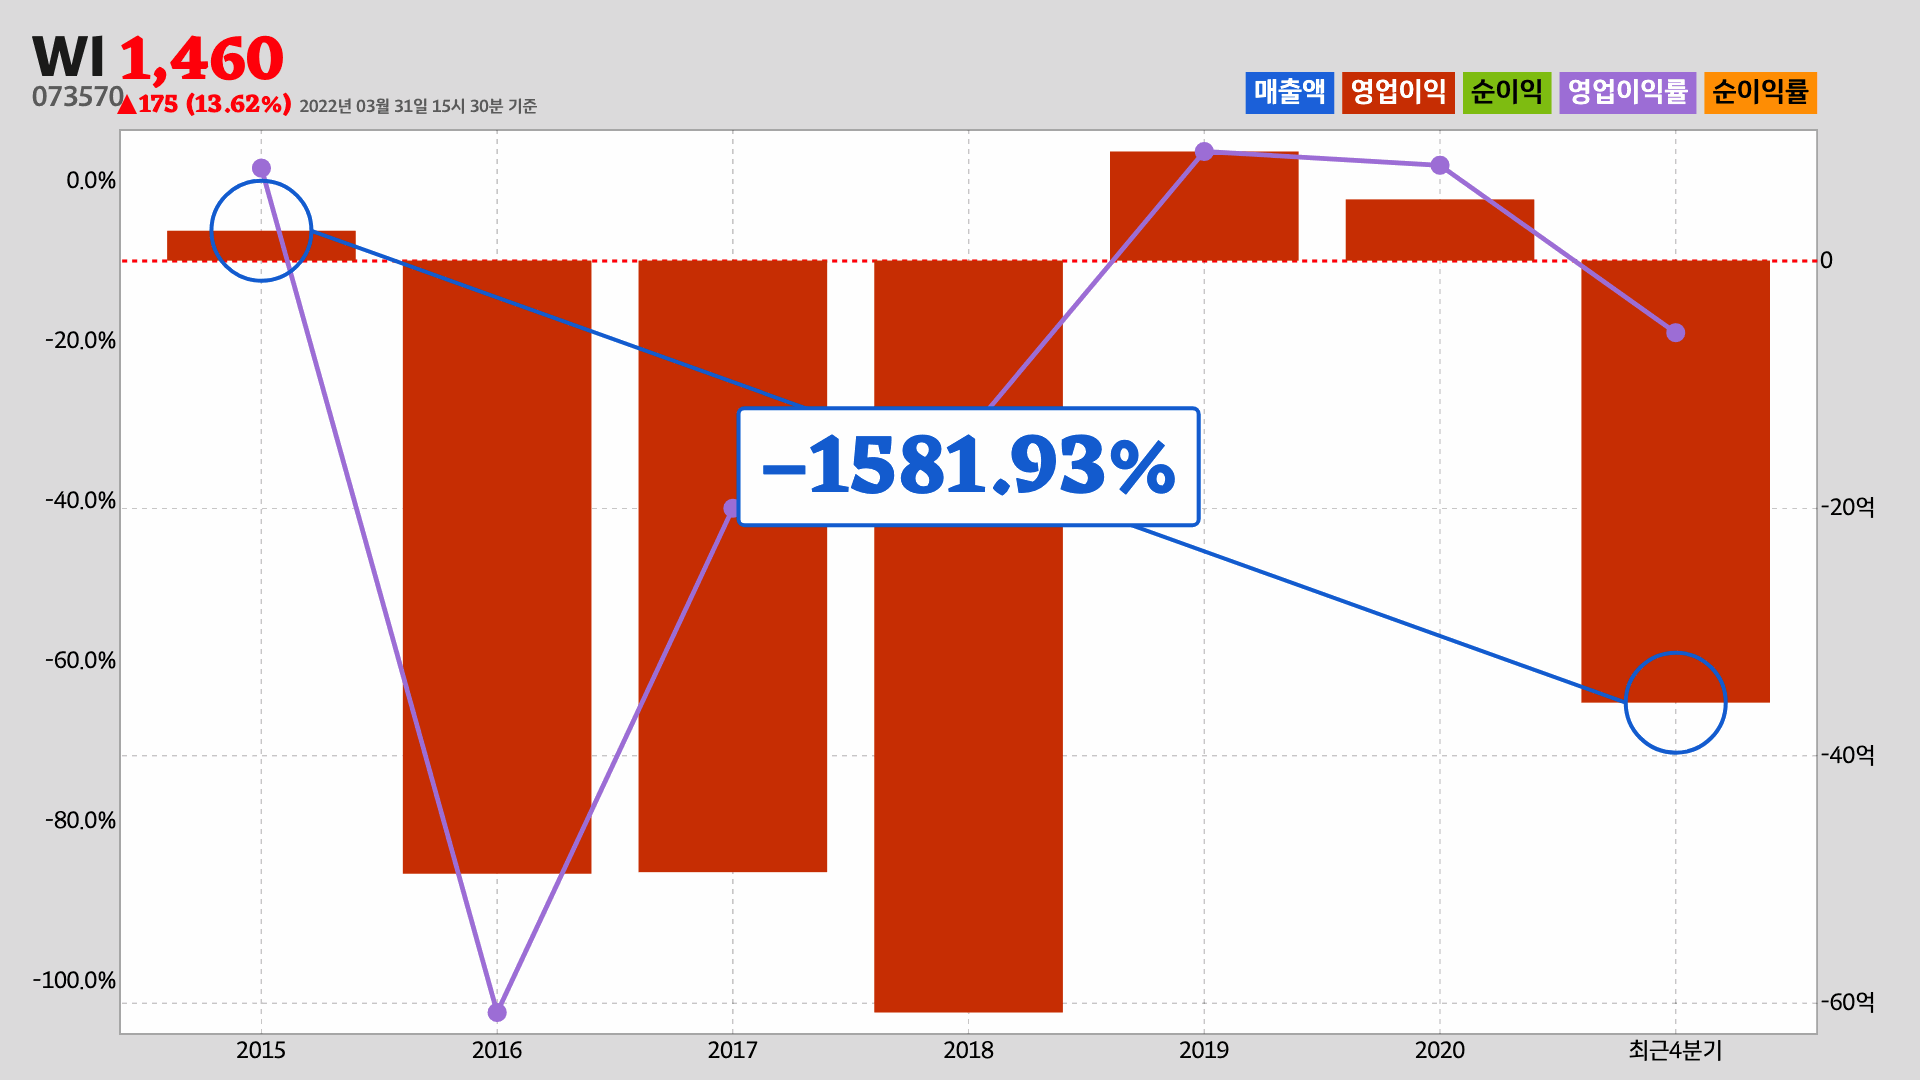Toggle the 영업이익률 legend label
This screenshot has height=1080, width=1920.
(1627, 92)
